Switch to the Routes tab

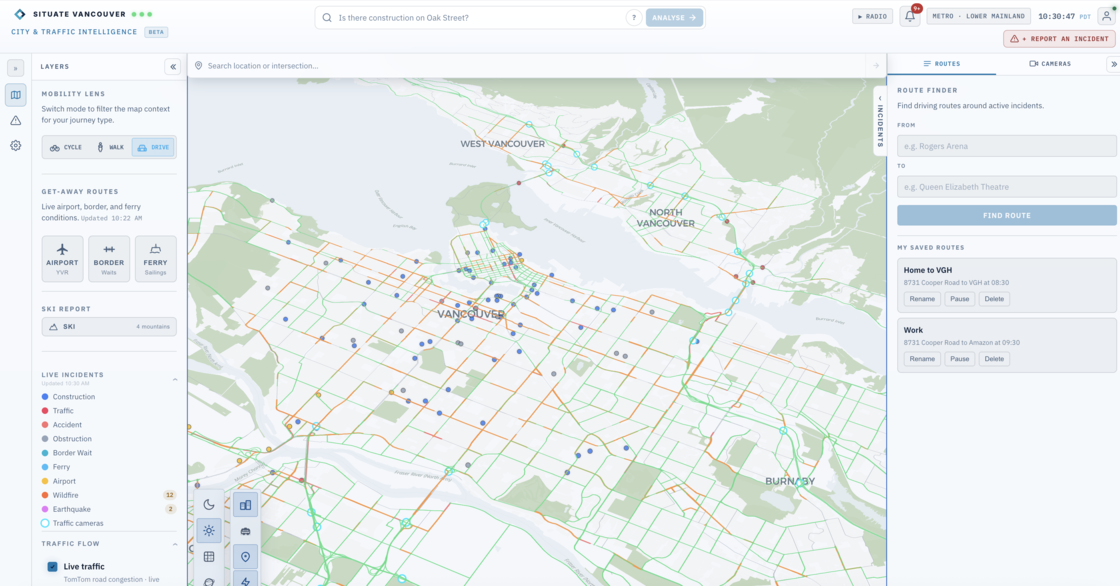pos(941,64)
